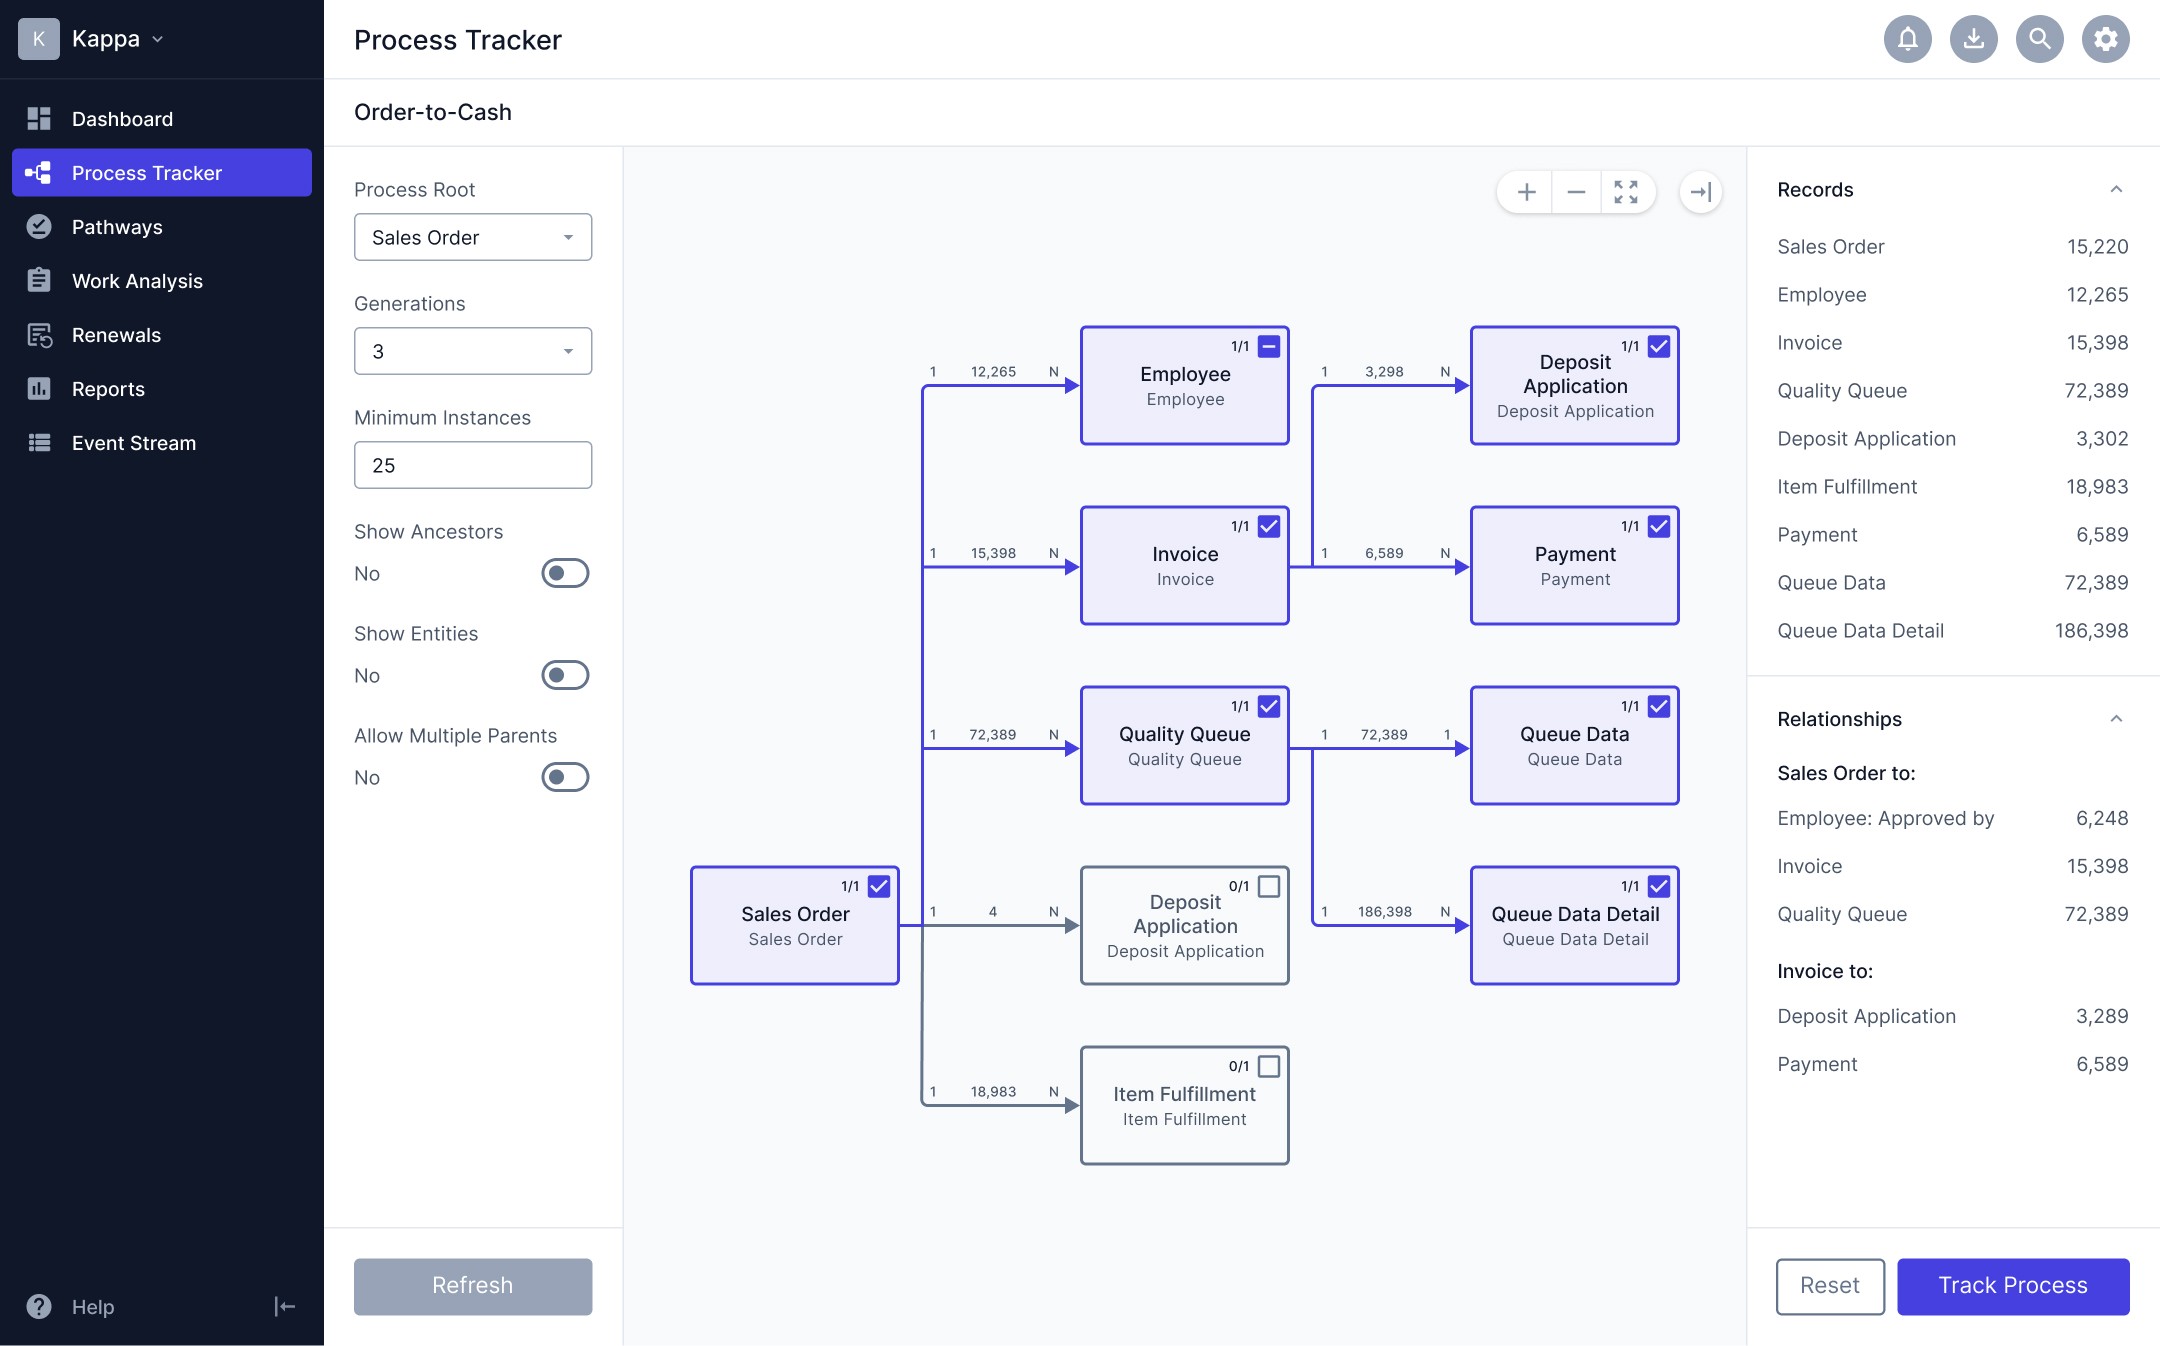Open the Process Root dropdown
The height and width of the screenshot is (1346, 2160).
472,237
